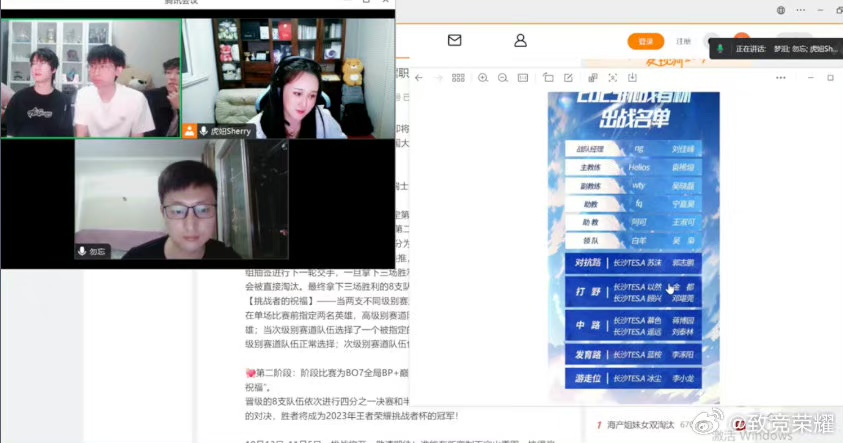Viewport: 843px width, 443px height.
Task: Open the mail envelope icon on Weibo
Action: (x=454, y=40)
